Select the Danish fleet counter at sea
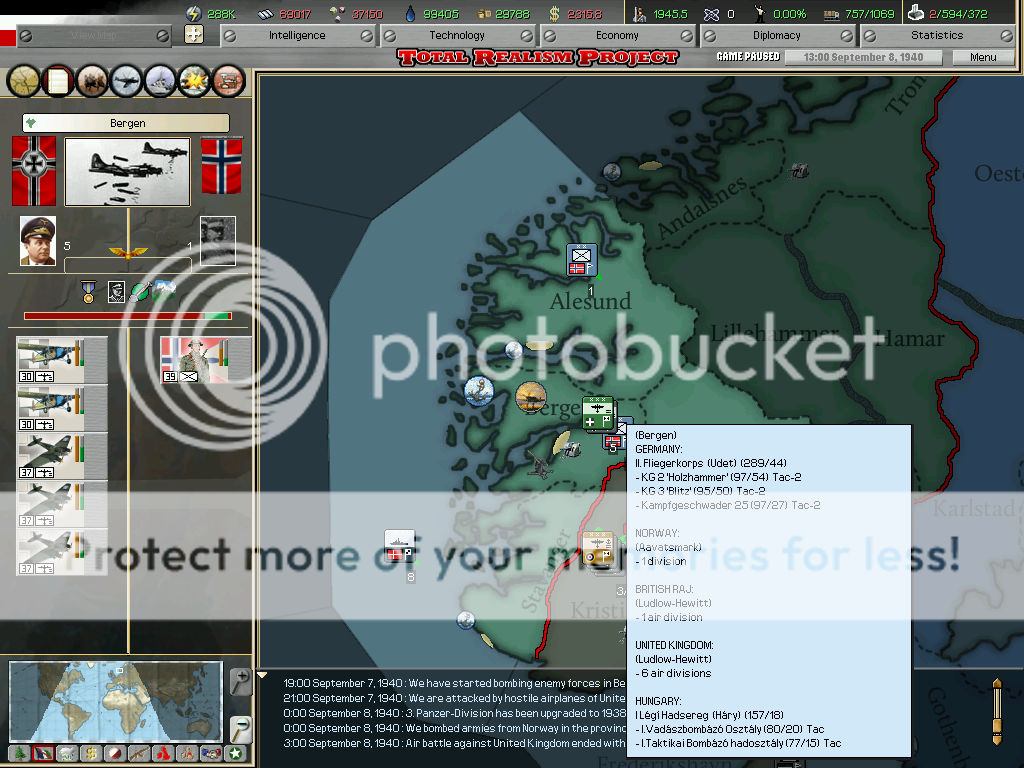Image resolution: width=1024 pixels, height=768 pixels. click(399, 545)
